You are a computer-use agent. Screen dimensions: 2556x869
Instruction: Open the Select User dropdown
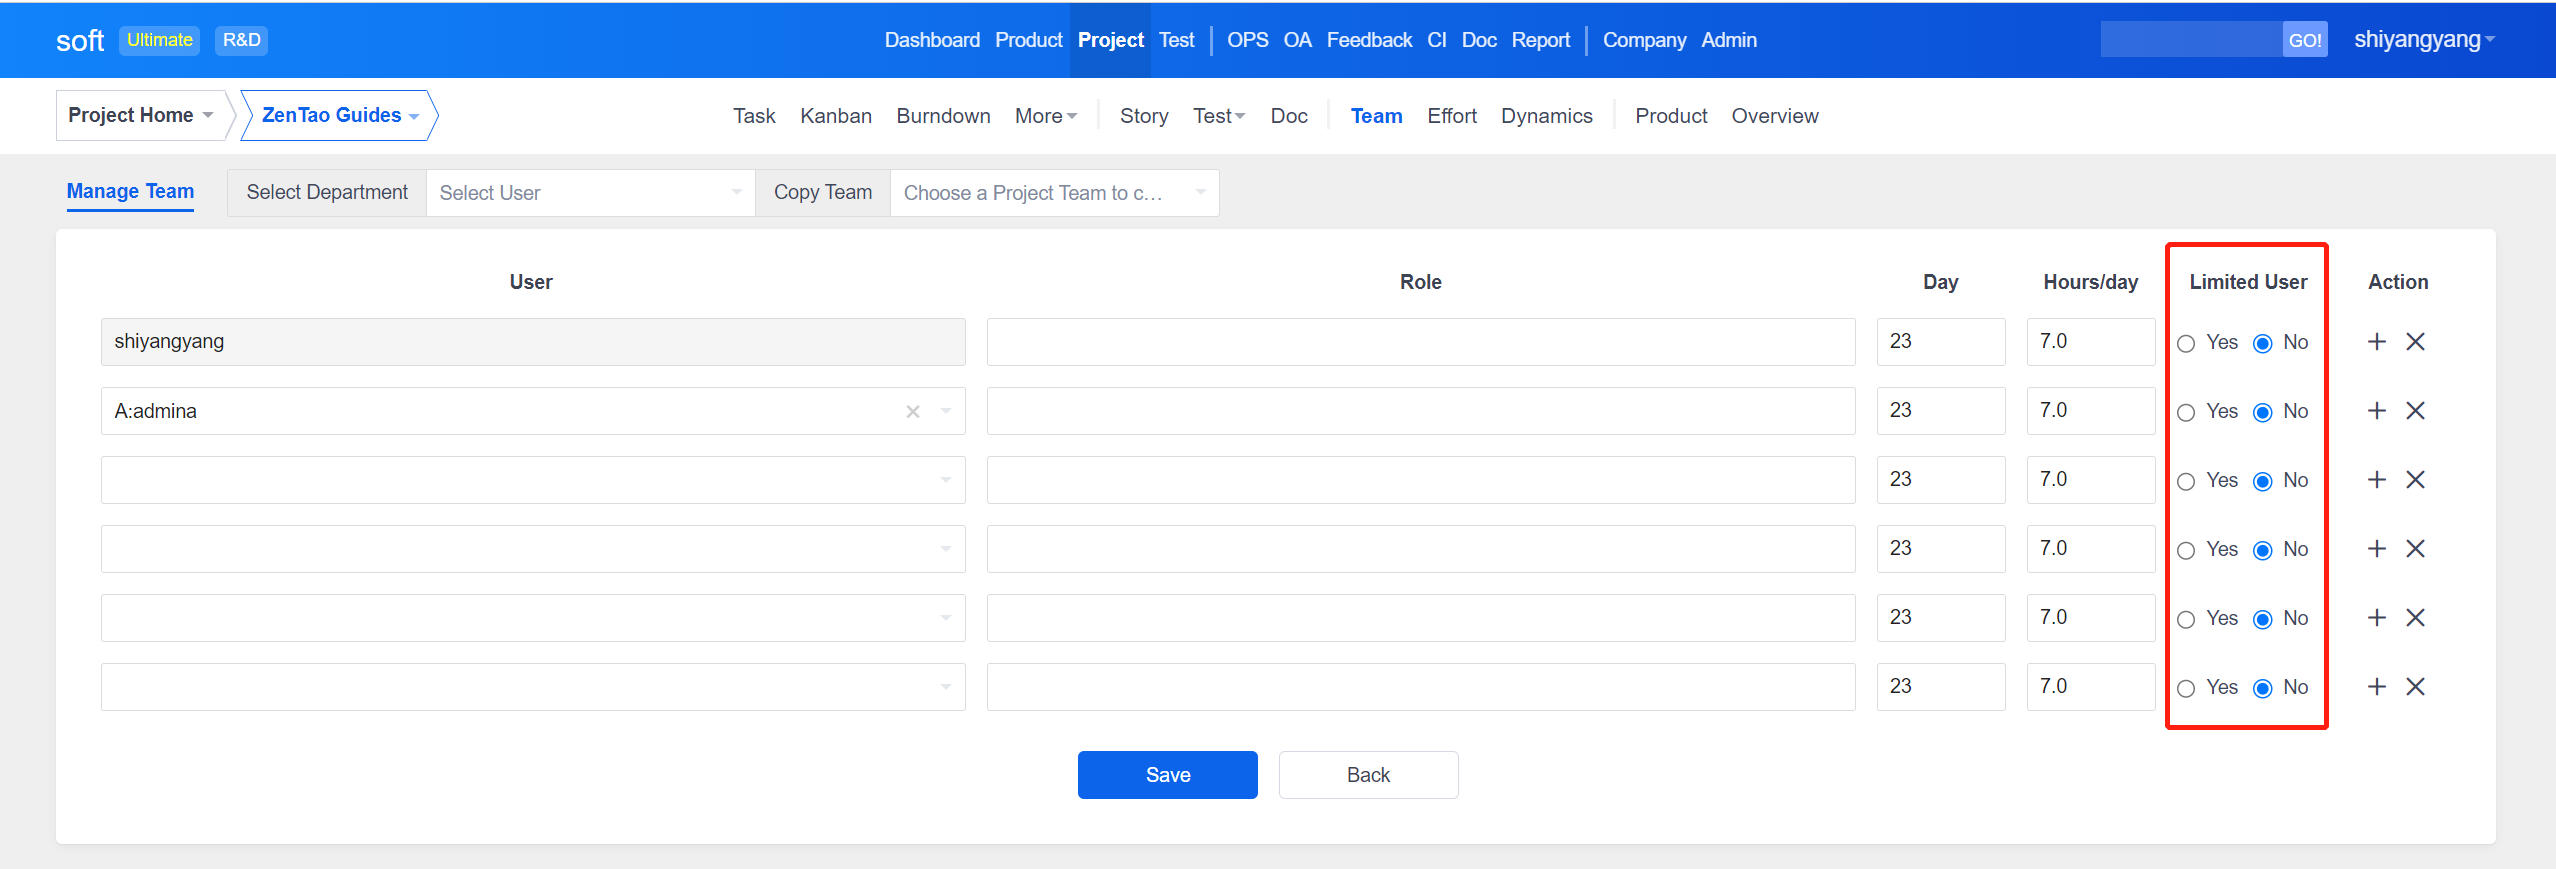point(590,193)
